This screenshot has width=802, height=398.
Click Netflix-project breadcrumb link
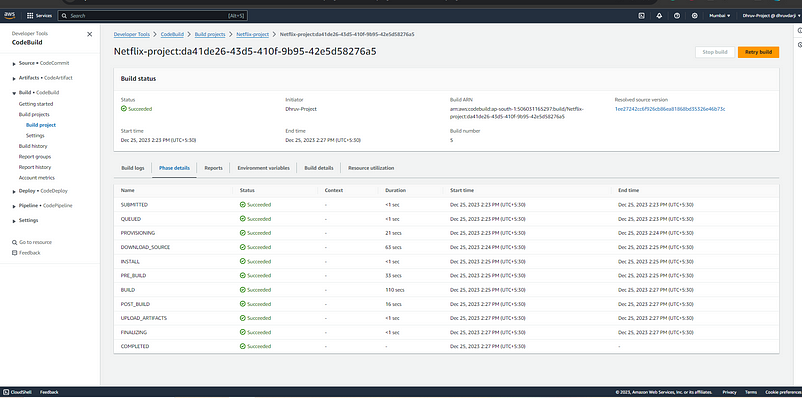(252, 34)
